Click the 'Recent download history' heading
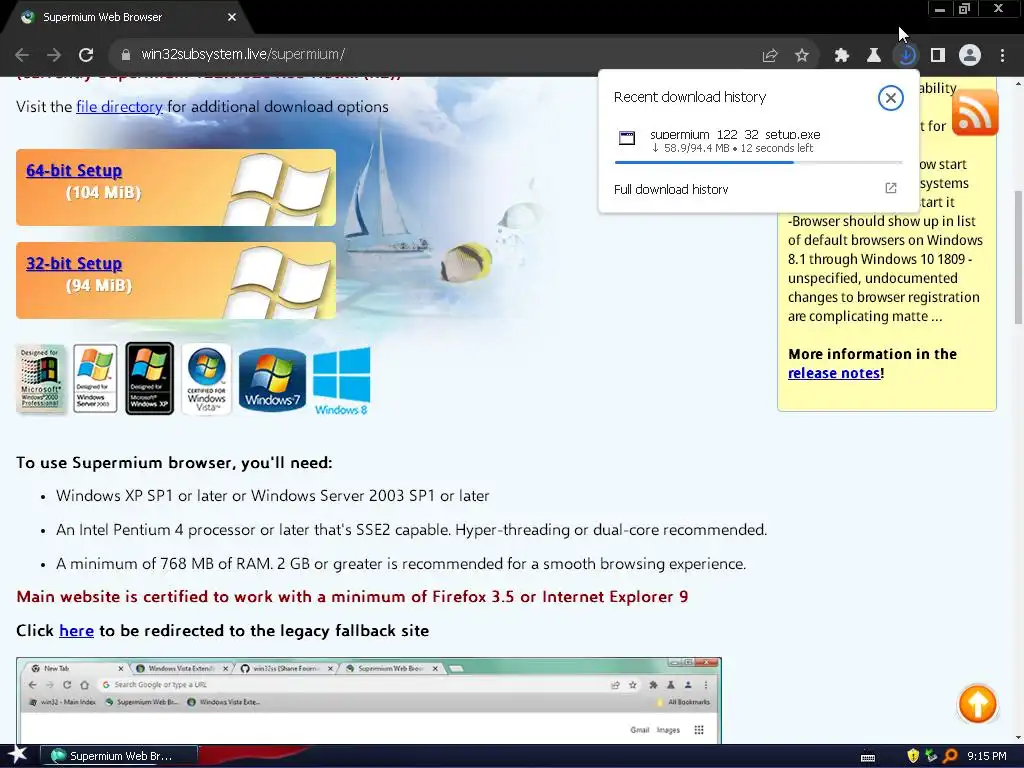Viewport: 1024px width, 768px height. point(690,97)
